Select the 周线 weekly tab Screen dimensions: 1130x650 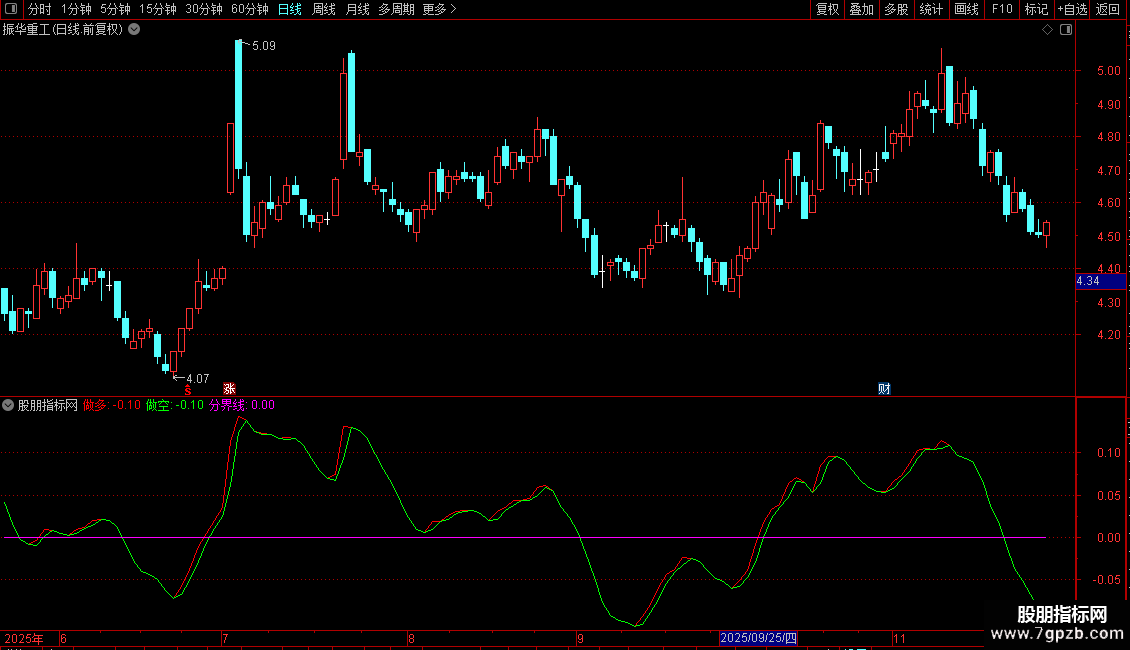(x=324, y=9)
